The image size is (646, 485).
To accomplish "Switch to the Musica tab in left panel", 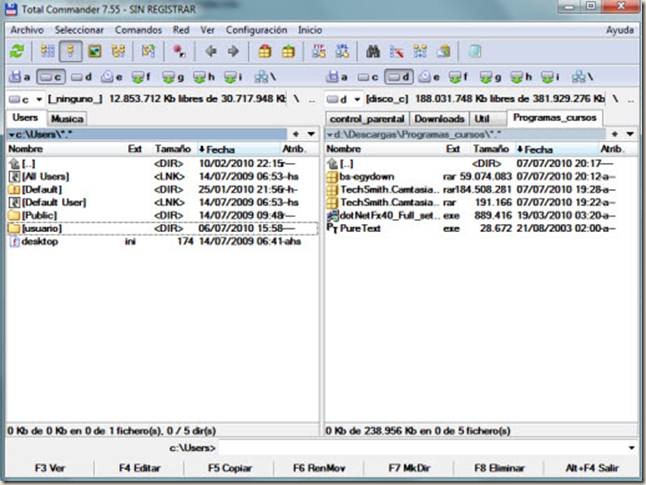I will (67, 119).
